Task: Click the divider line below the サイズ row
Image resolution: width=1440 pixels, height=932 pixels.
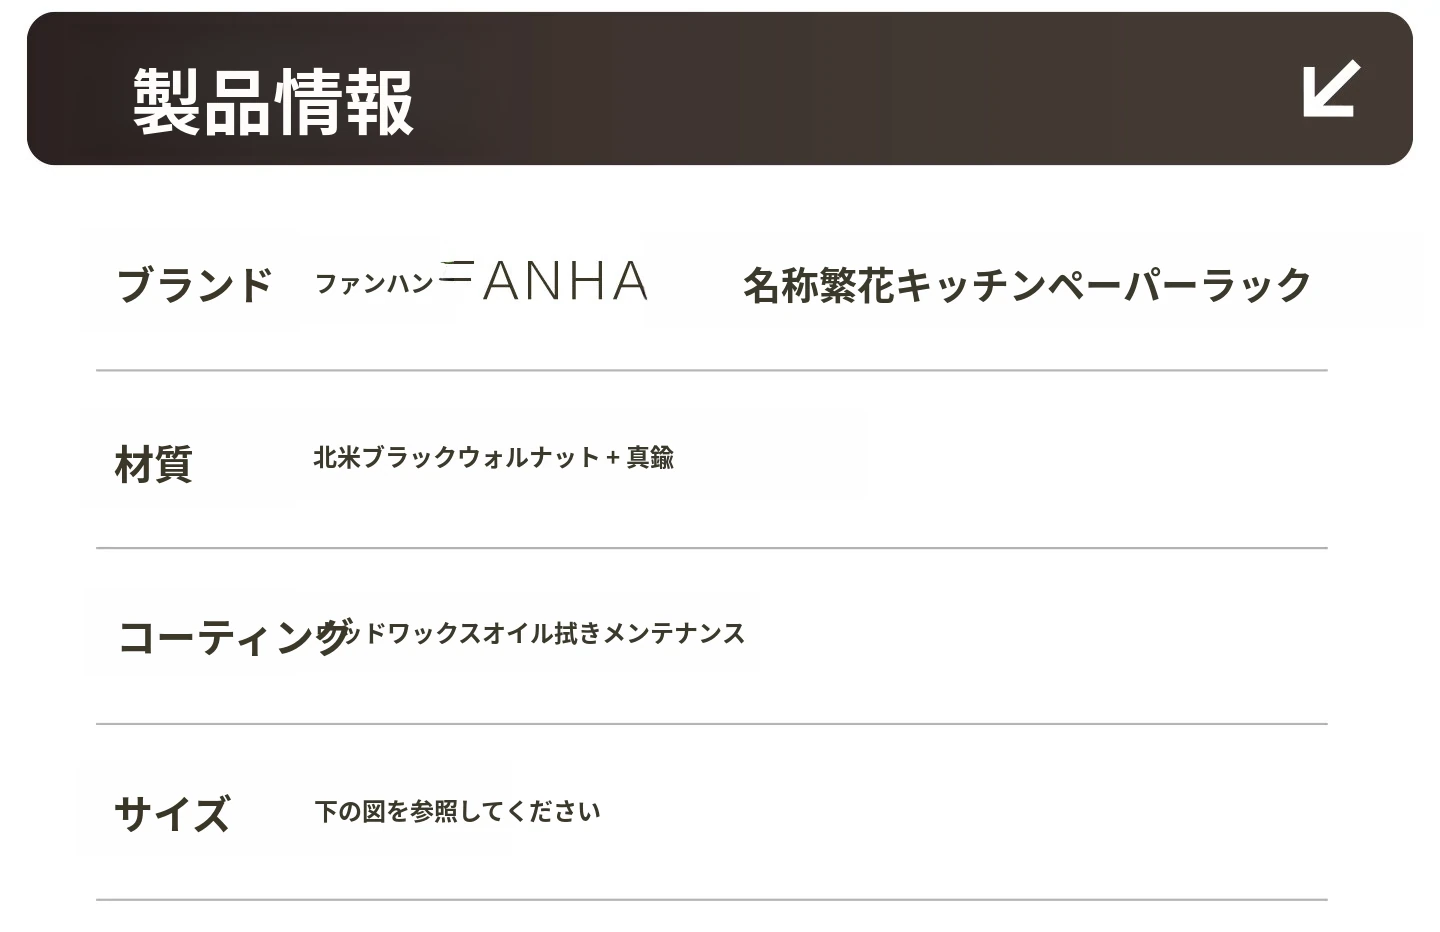Action: tap(711, 900)
